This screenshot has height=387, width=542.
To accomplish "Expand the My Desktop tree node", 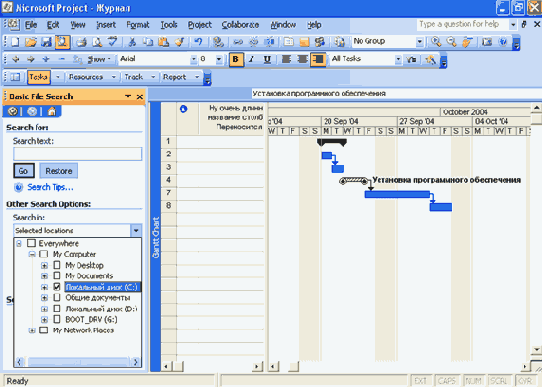I will (x=44, y=265).
